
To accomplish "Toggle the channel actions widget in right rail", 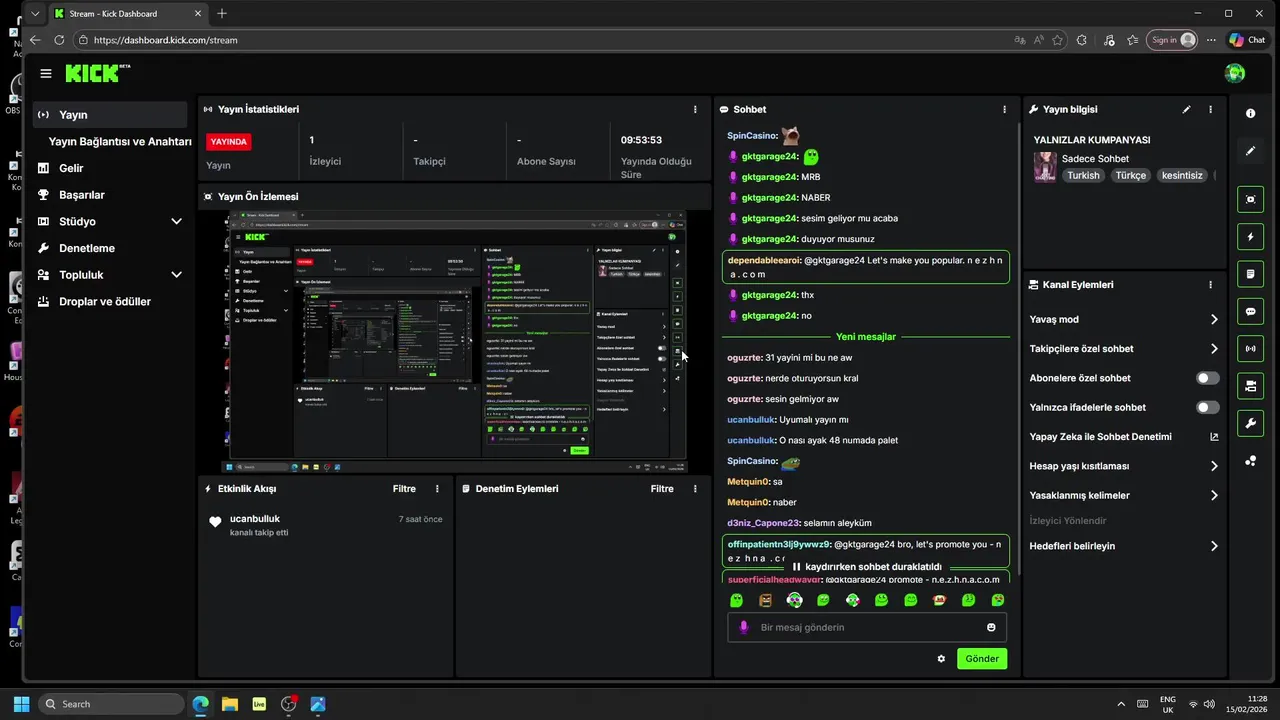I will tap(1250, 386).
